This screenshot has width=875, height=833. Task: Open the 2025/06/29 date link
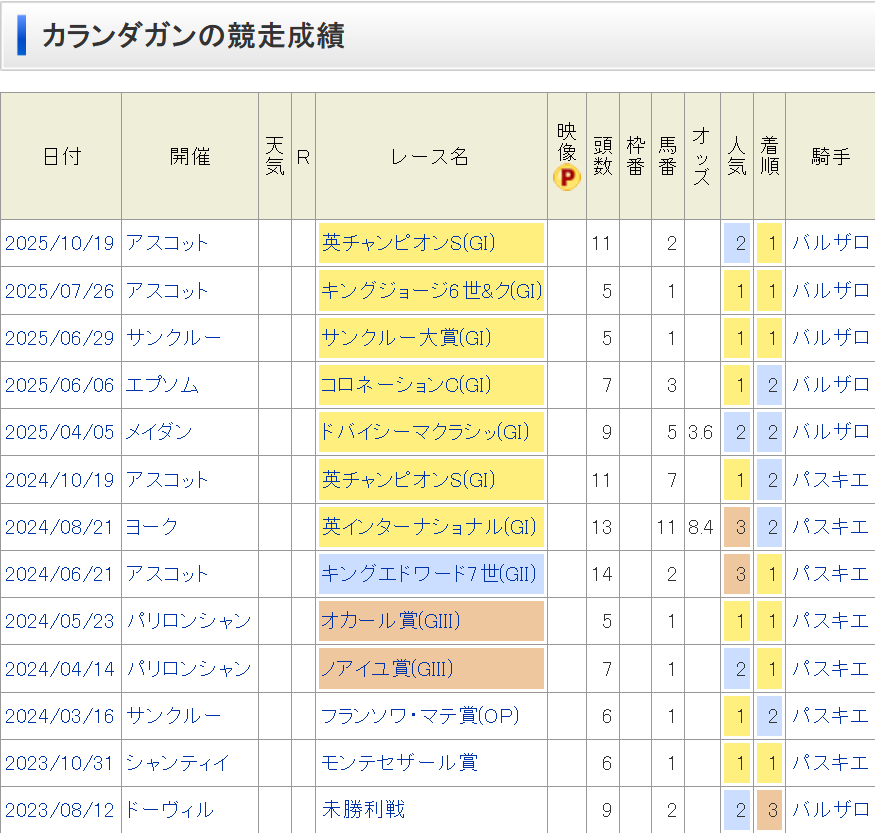coord(59,338)
